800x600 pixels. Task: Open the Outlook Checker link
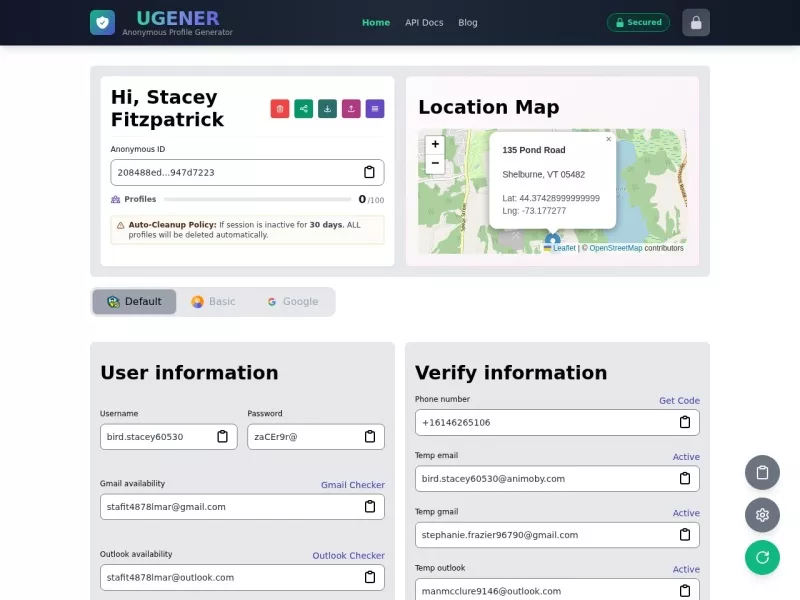(x=348, y=555)
